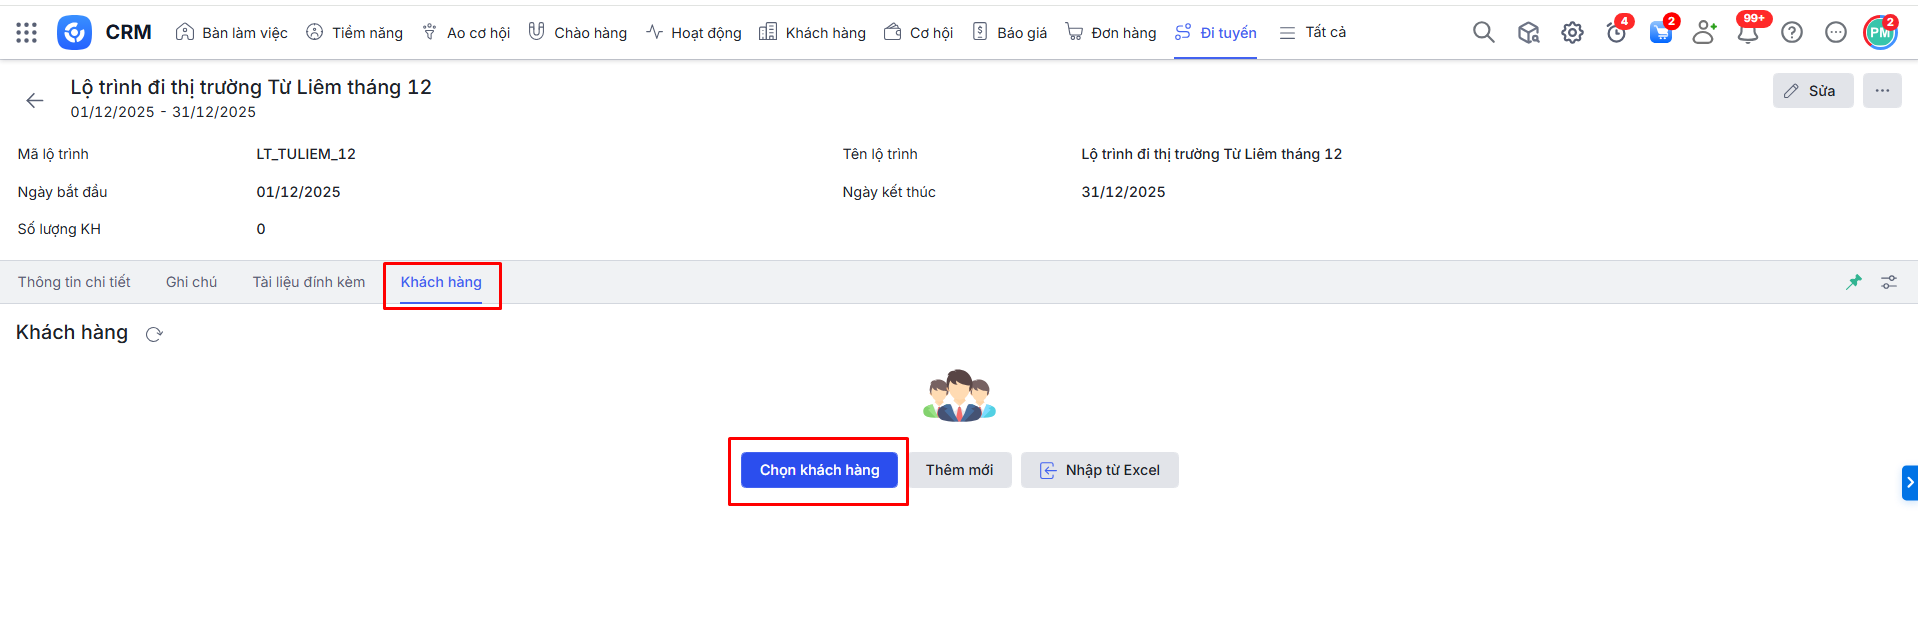Viewport: 1918px width, 643px height.
Task: Open the more options ellipsis button
Action: click(x=1881, y=91)
